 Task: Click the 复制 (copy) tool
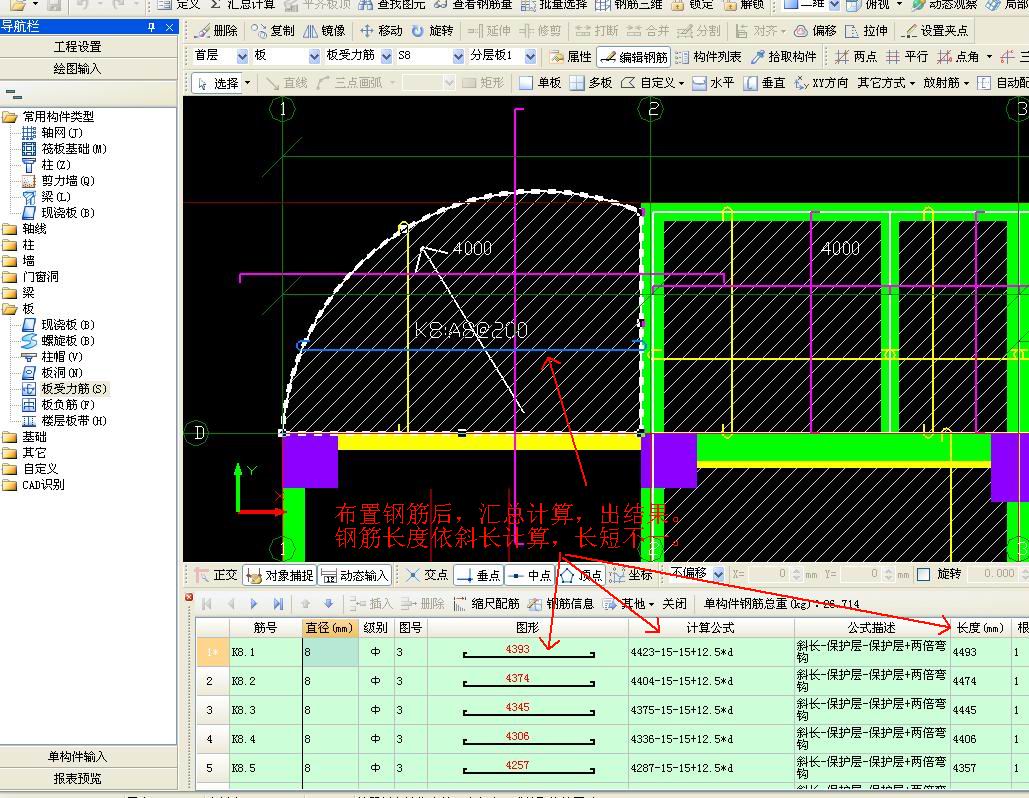pos(273,31)
